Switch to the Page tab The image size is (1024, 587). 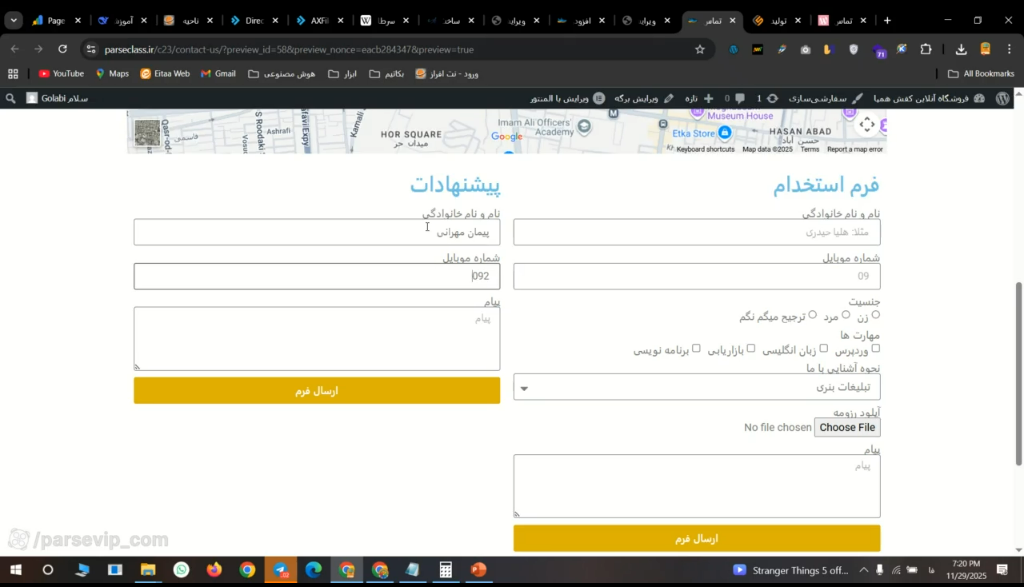[57, 20]
